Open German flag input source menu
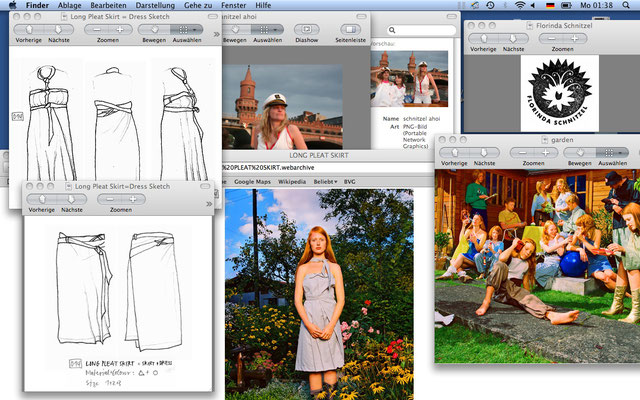Image resolution: width=640 pixels, height=400 pixels. pos(550,5)
